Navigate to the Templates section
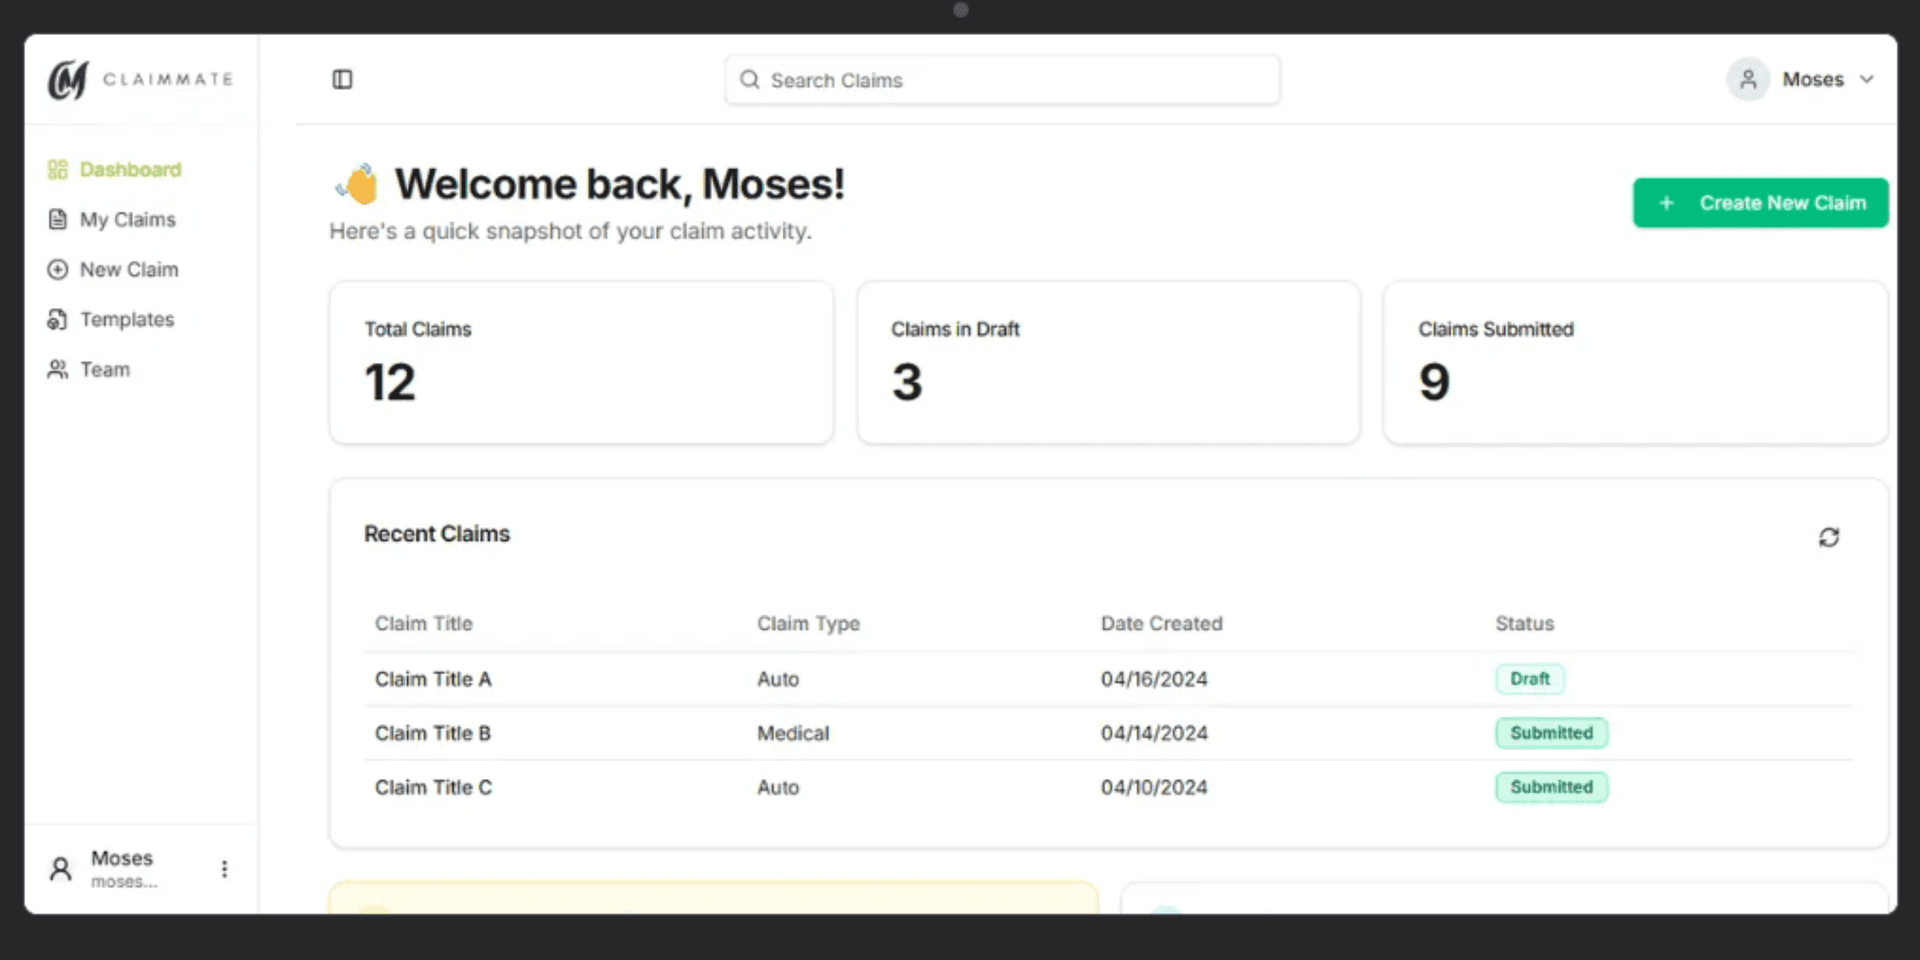The image size is (1920, 960). point(126,319)
